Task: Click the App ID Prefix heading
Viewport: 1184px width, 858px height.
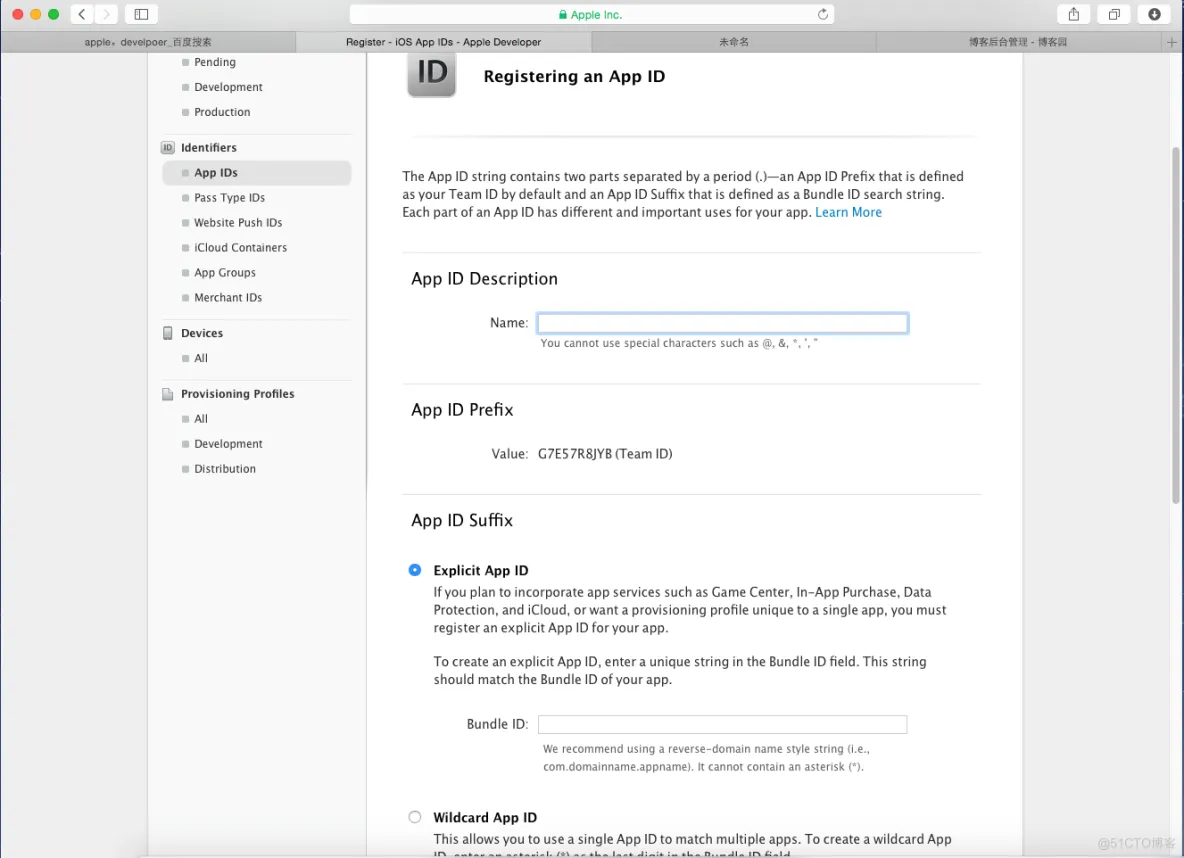Action: [462, 410]
